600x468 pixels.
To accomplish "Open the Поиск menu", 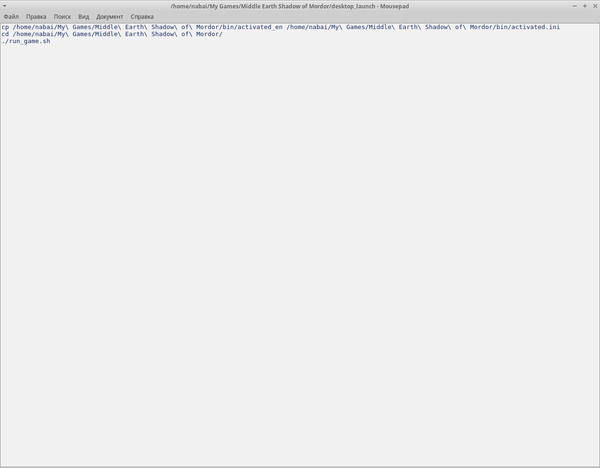I will click(x=62, y=17).
